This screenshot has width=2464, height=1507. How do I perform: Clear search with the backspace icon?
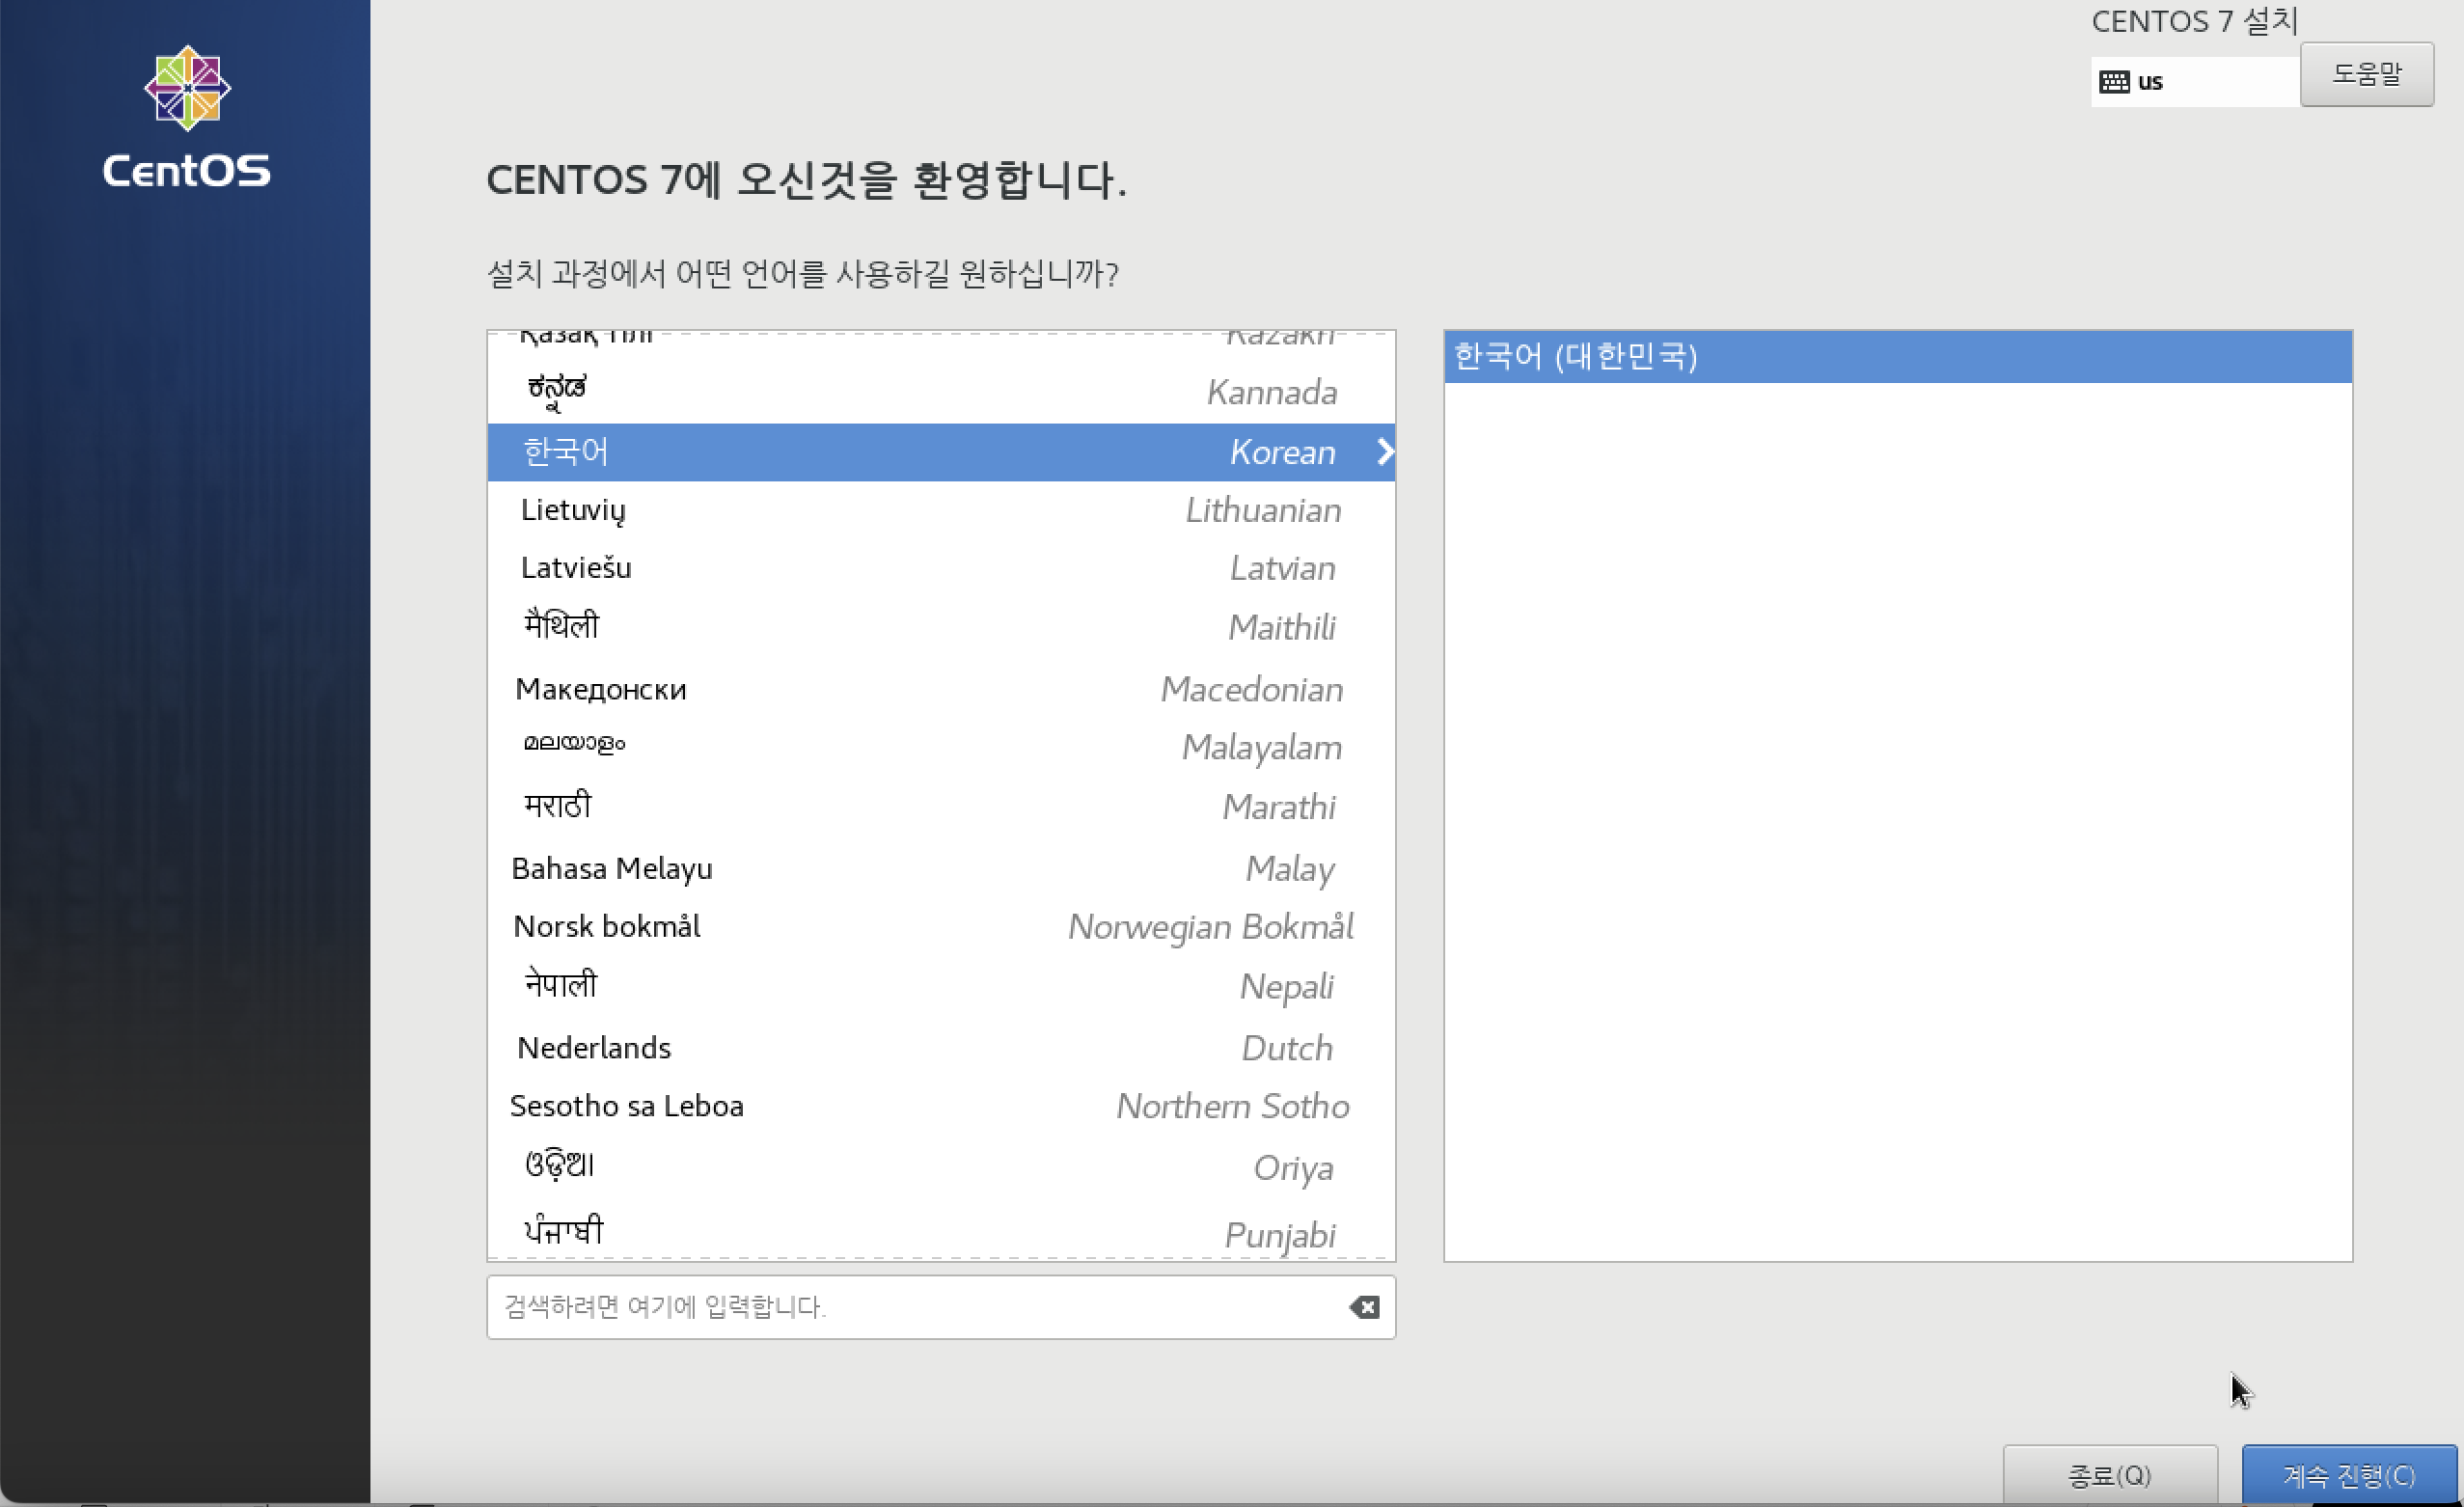[1364, 1307]
